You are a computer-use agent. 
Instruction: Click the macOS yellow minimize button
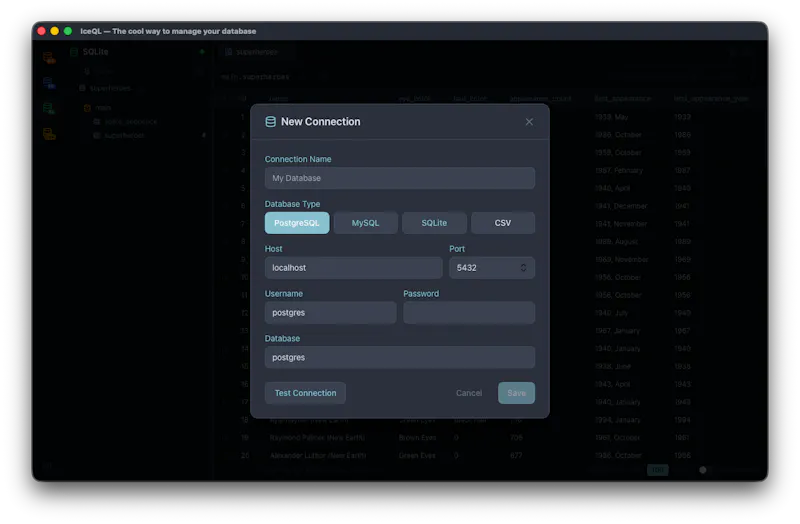pos(55,31)
